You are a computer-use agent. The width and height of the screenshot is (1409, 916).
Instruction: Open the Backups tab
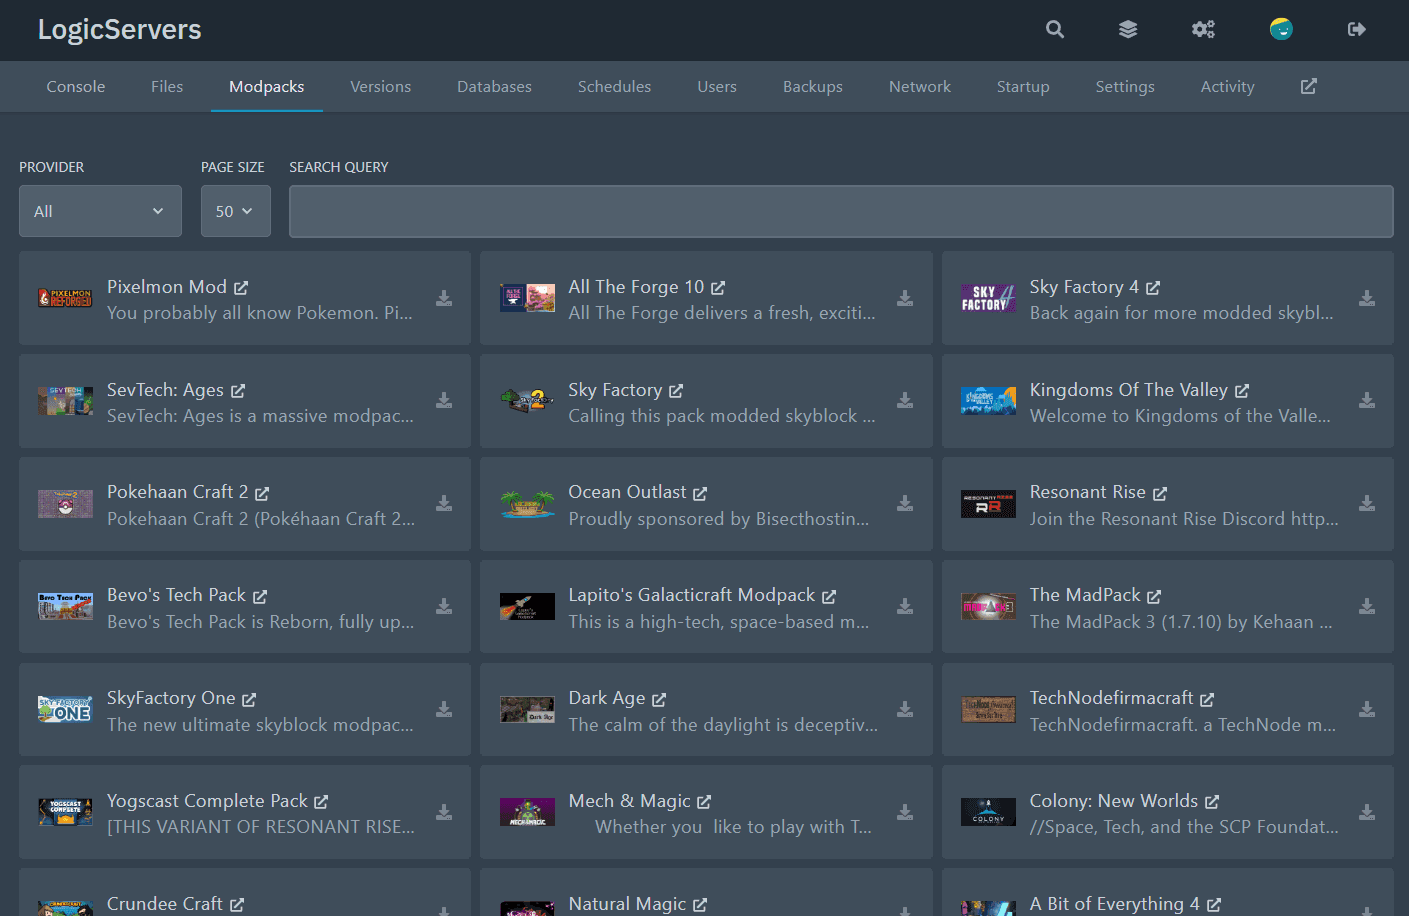(813, 86)
